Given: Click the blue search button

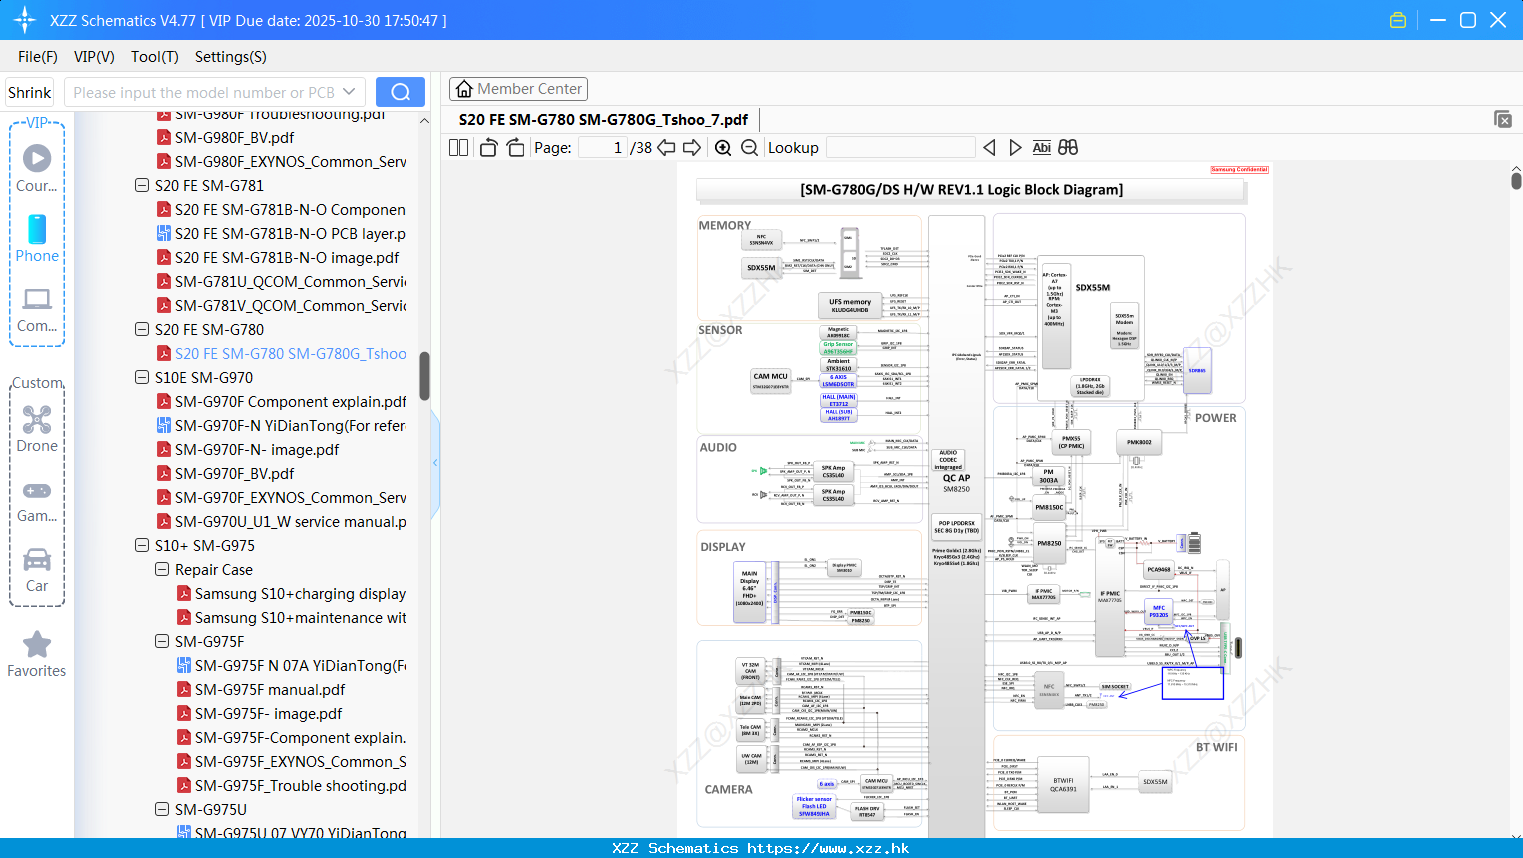Looking at the screenshot, I should click(x=400, y=92).
